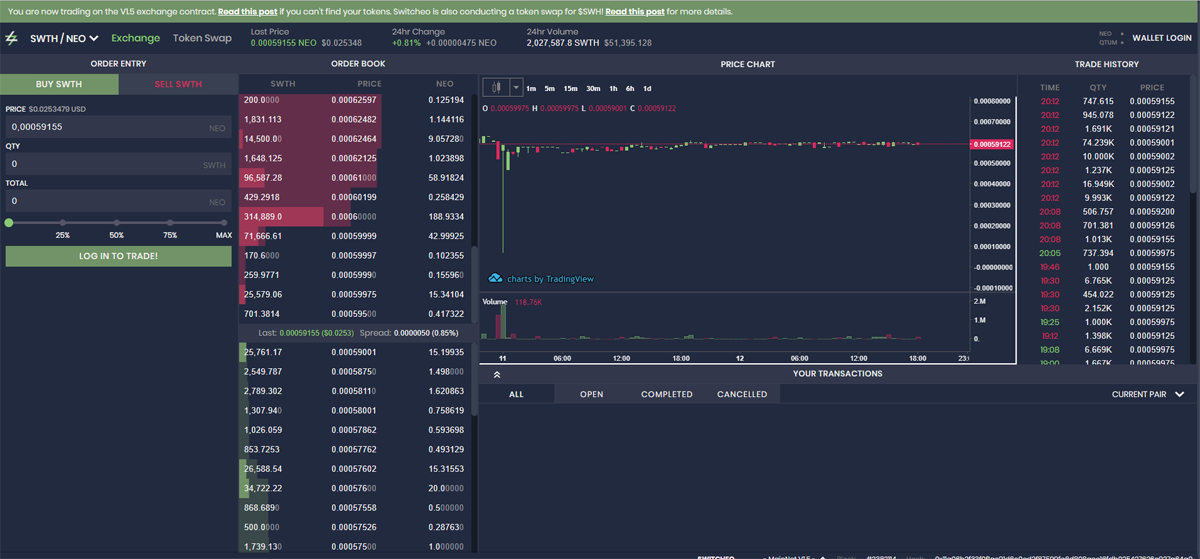The height and width of the screenshot is (559, 1200).
Task: Open the 'charts by TradingView' link
Action: (550, 279)
